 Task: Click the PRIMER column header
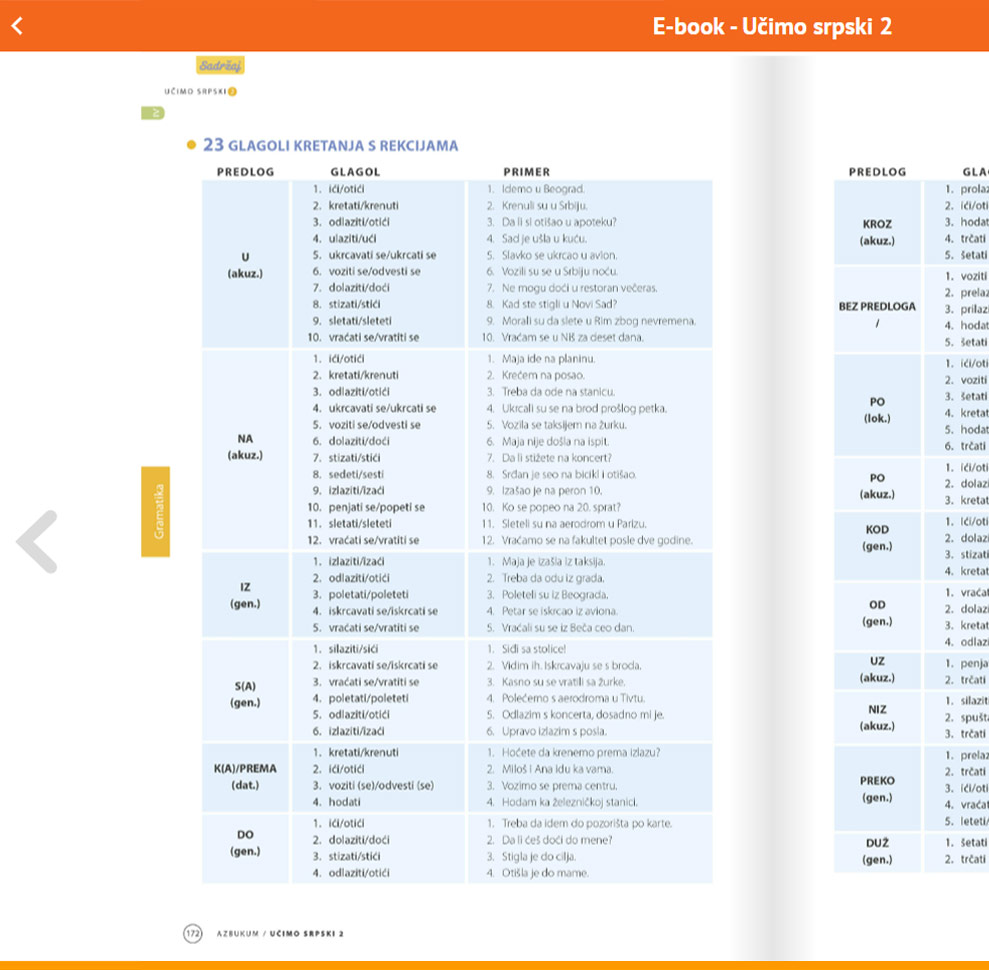pyautogui.click(x=526, y=172)
